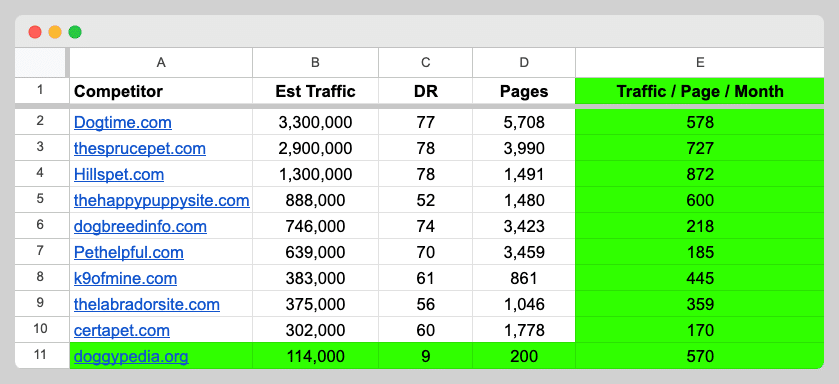Screen dimensions: 839x384
Task: Select the select-all corner cell
Action: click(x=40, y=63)
